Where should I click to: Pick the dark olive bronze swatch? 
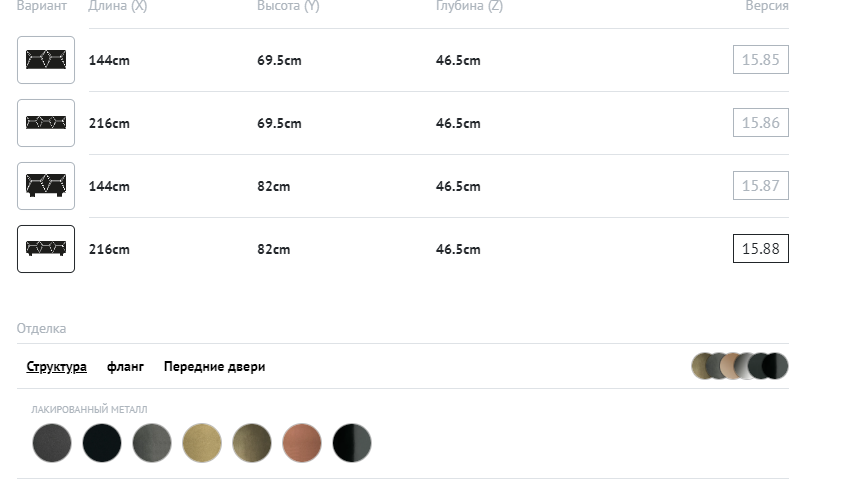click(252, 443)
